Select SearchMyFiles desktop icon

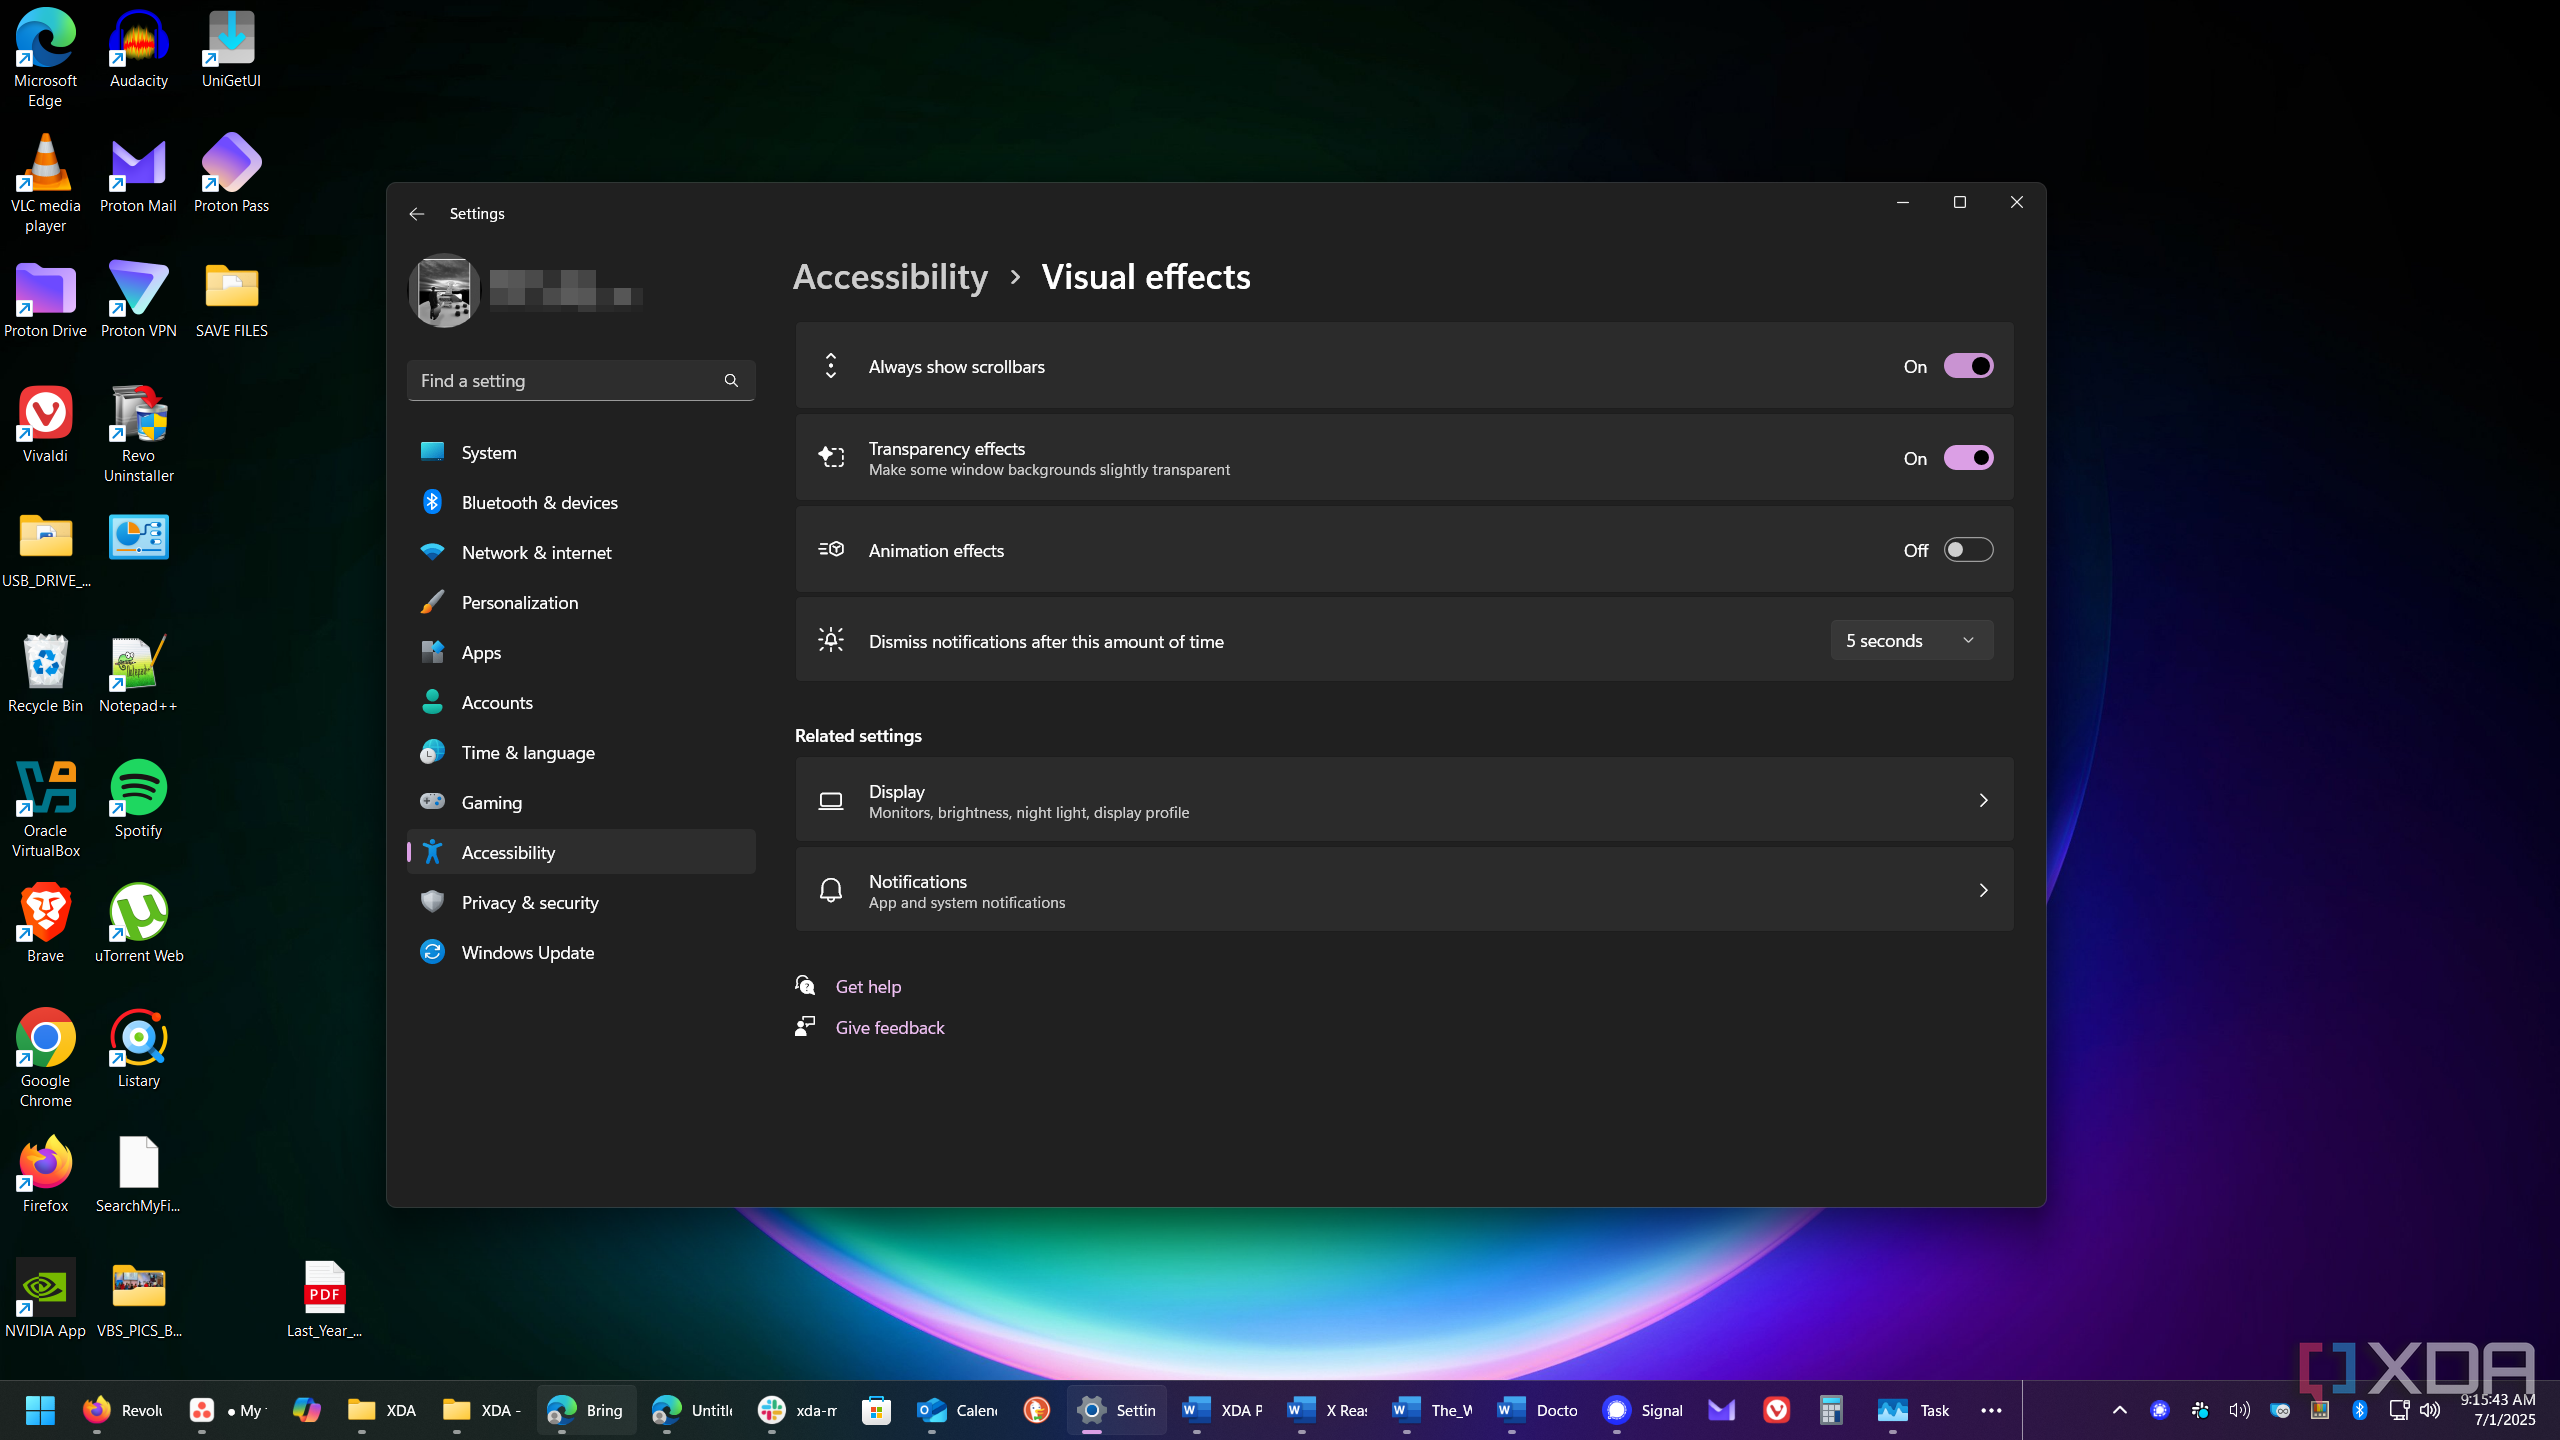point(138,1175)
